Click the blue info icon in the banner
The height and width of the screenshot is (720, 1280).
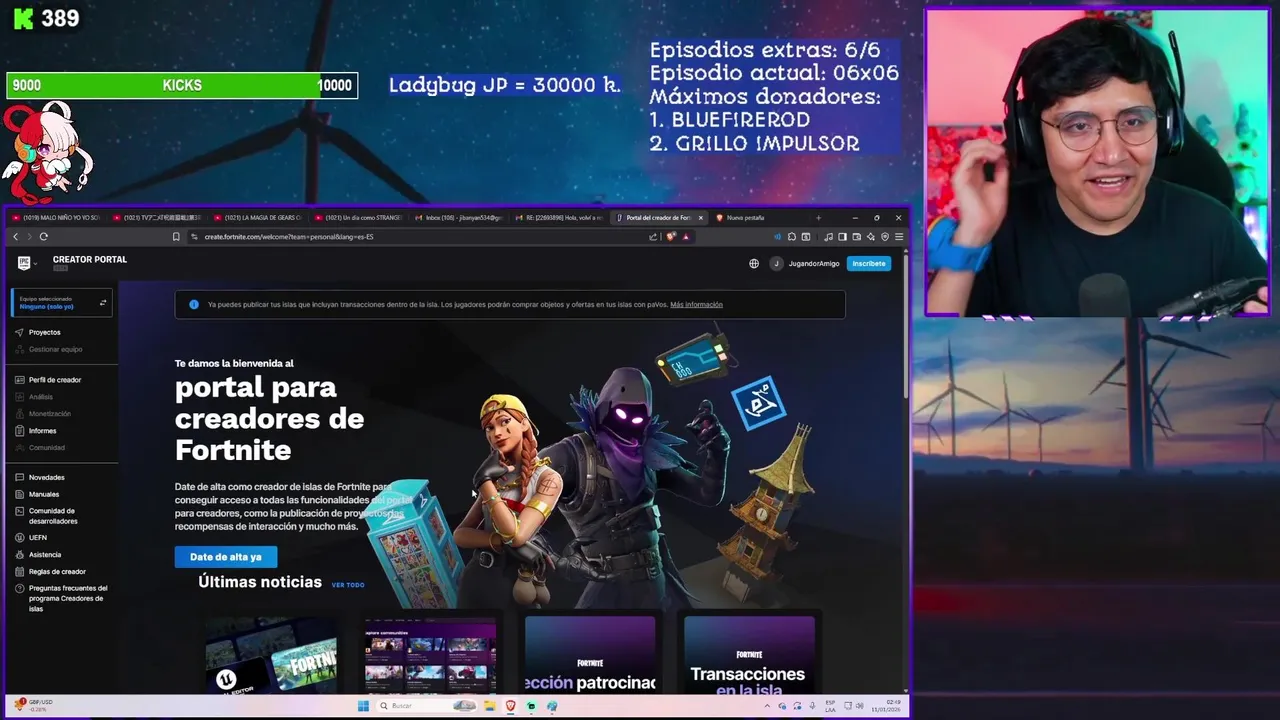pos(194,305)
